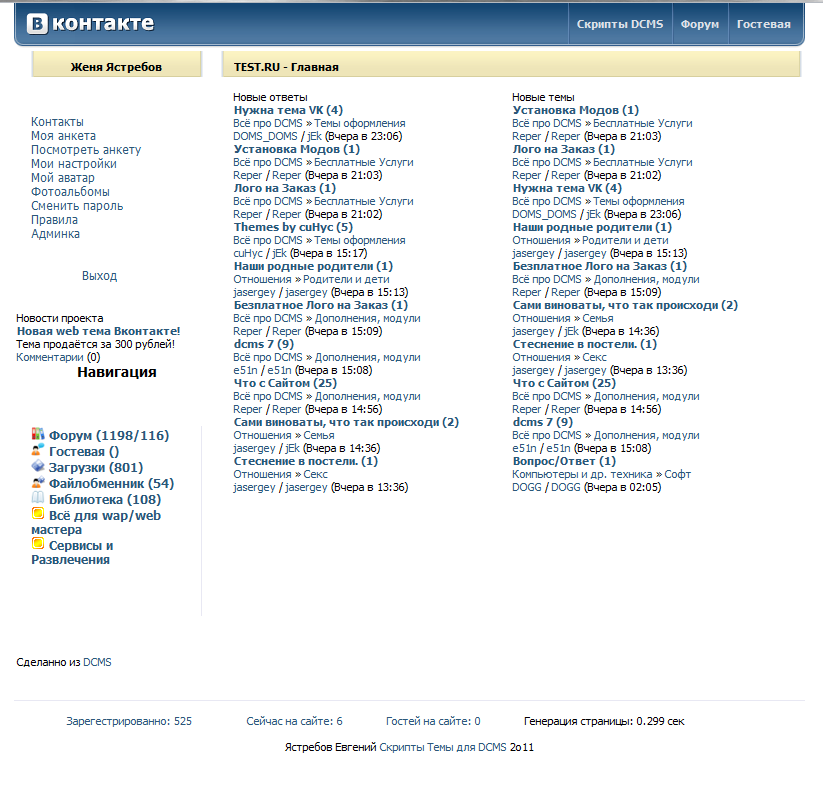
Task: Click Сейчас на сайте: 6 link
Action: (294, 721)
